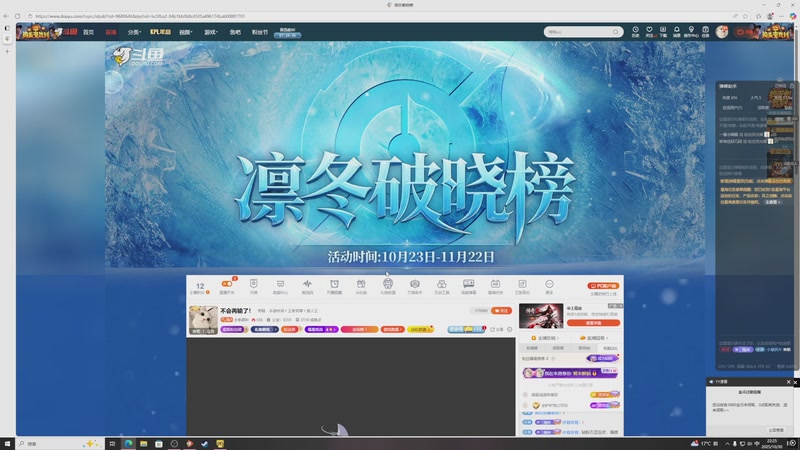Click the purple 'become fan' badge button
Screen dimensions: 800x450
tap(603, 359)
